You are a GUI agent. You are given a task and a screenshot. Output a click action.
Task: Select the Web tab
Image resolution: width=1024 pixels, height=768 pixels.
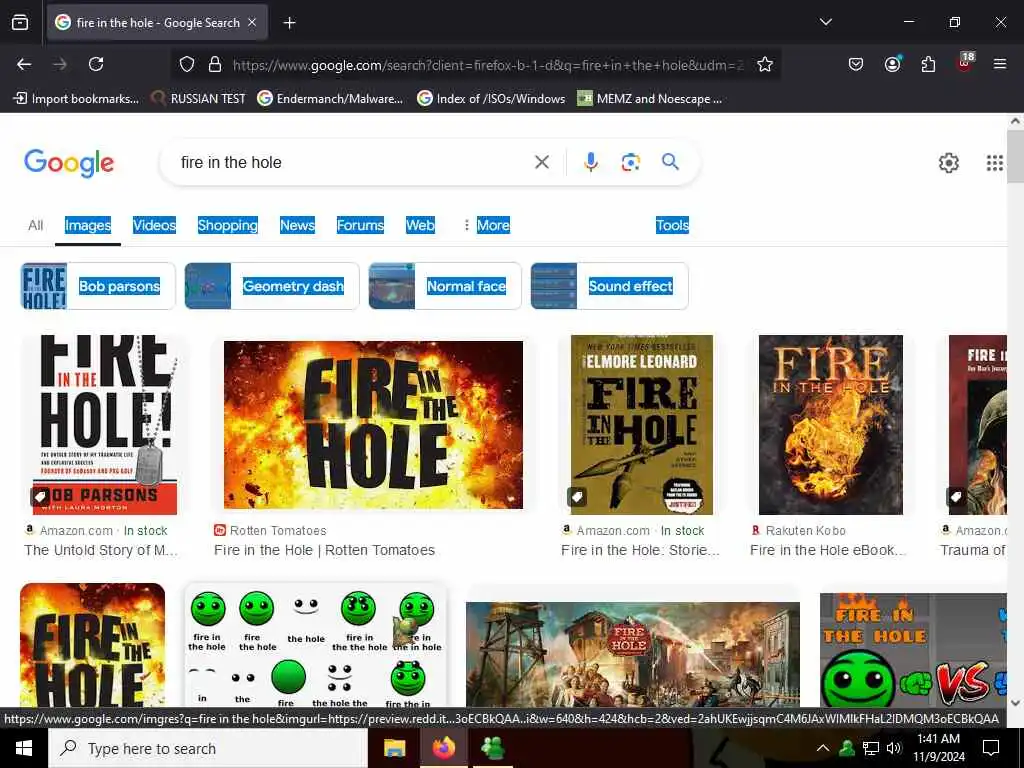[x=420, y=225]
